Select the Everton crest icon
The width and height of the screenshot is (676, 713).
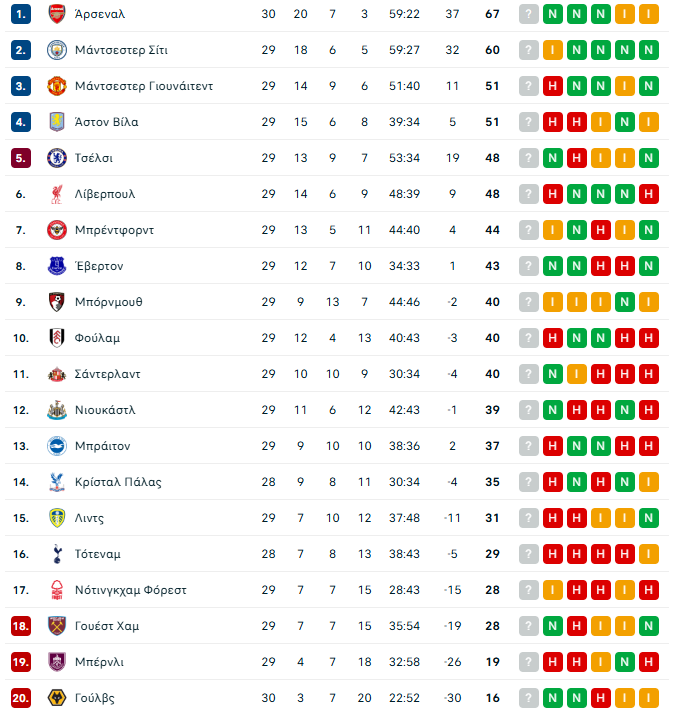(56, 266)
